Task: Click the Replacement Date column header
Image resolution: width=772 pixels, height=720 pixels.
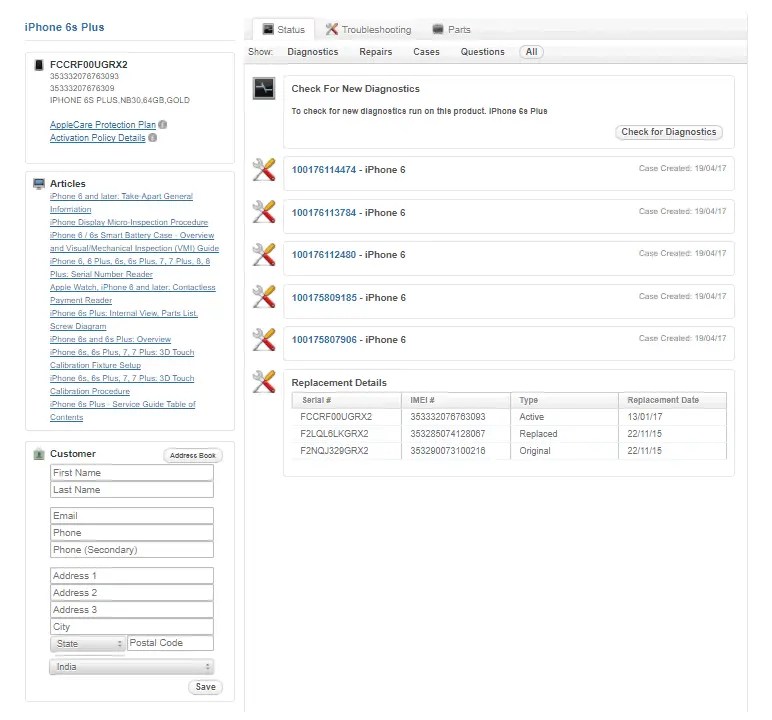Action: coord(673,400)
